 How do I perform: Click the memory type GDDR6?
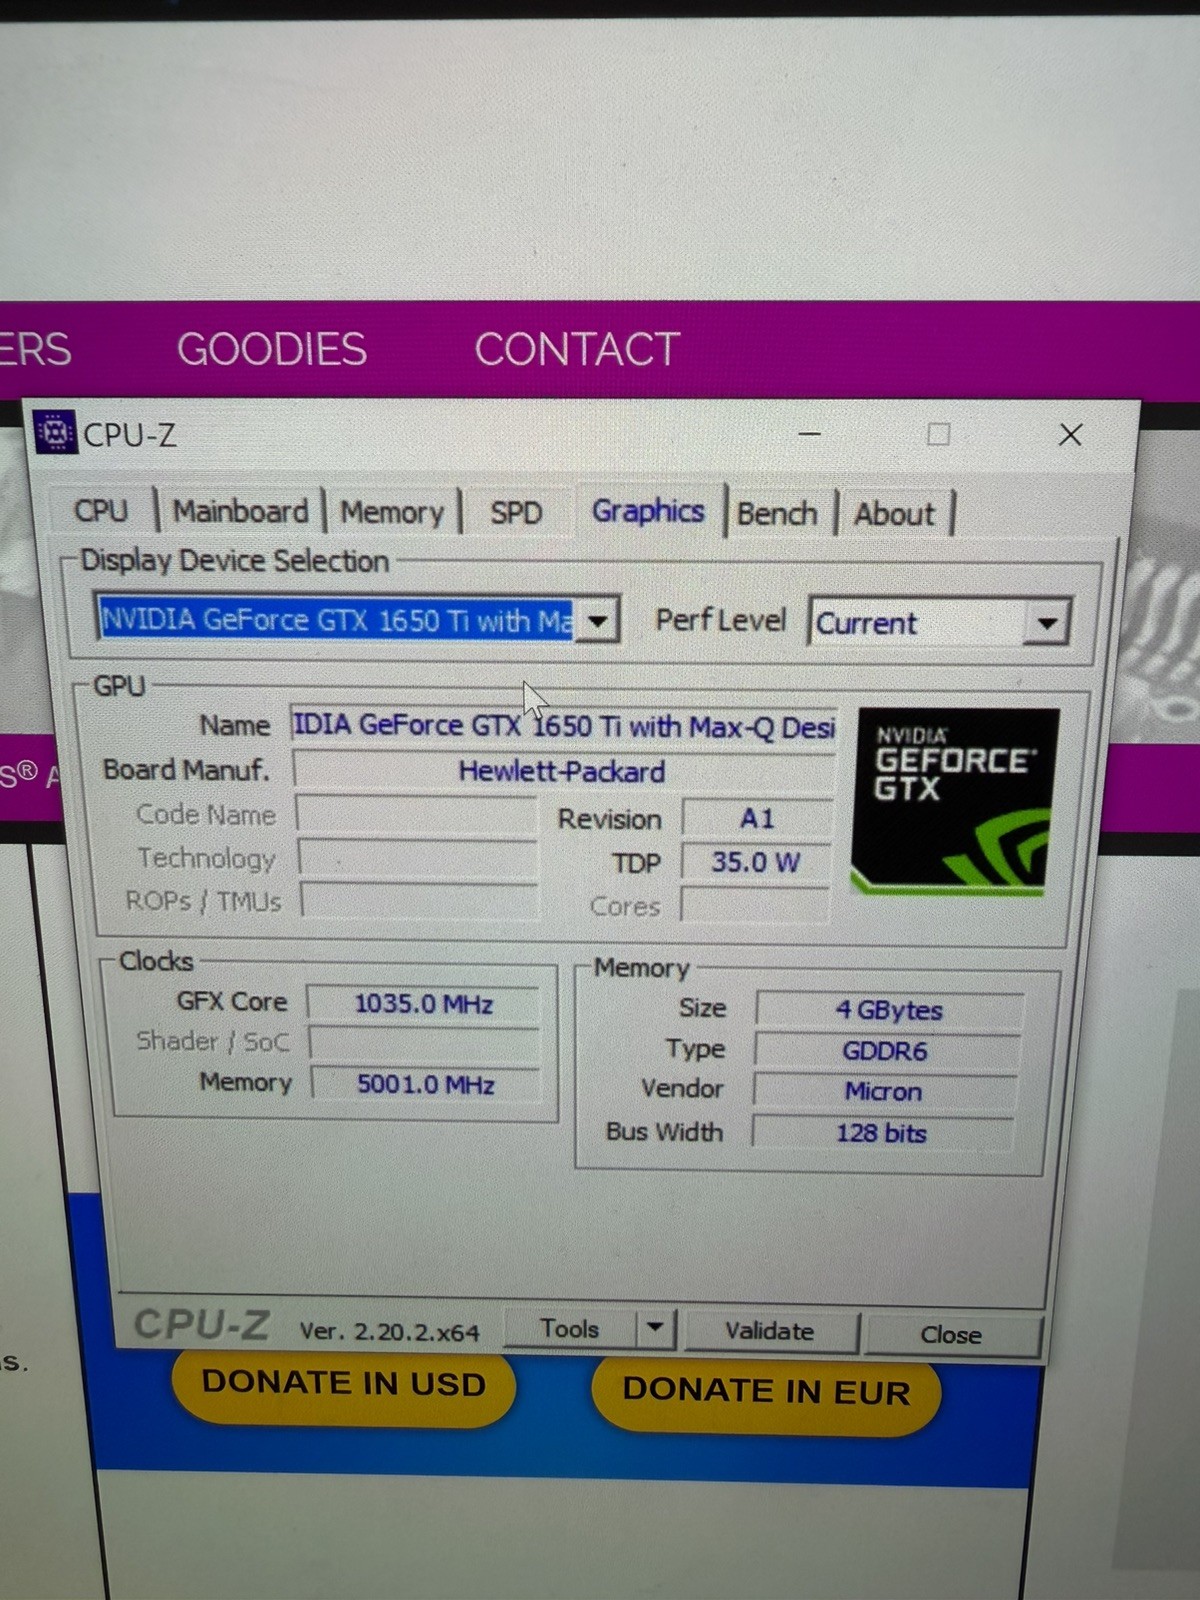point(886,1051)
